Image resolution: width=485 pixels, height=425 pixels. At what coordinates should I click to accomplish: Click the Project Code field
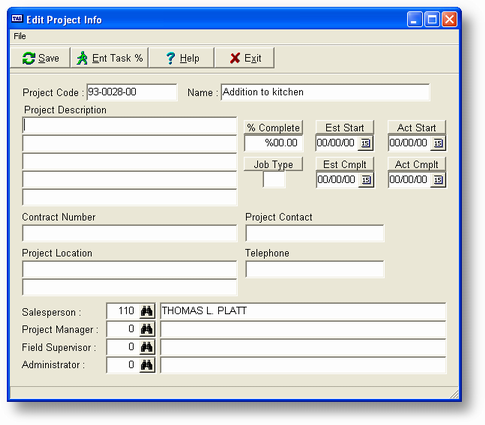[x=132, y=92]
